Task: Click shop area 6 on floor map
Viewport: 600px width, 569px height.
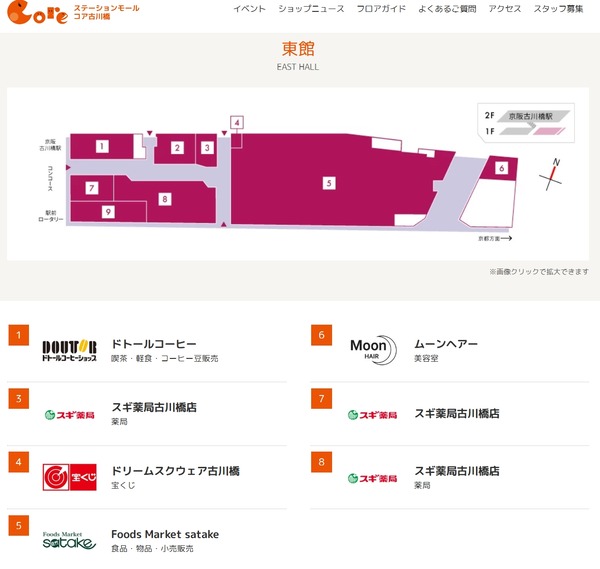Action: tap(501, 168)
